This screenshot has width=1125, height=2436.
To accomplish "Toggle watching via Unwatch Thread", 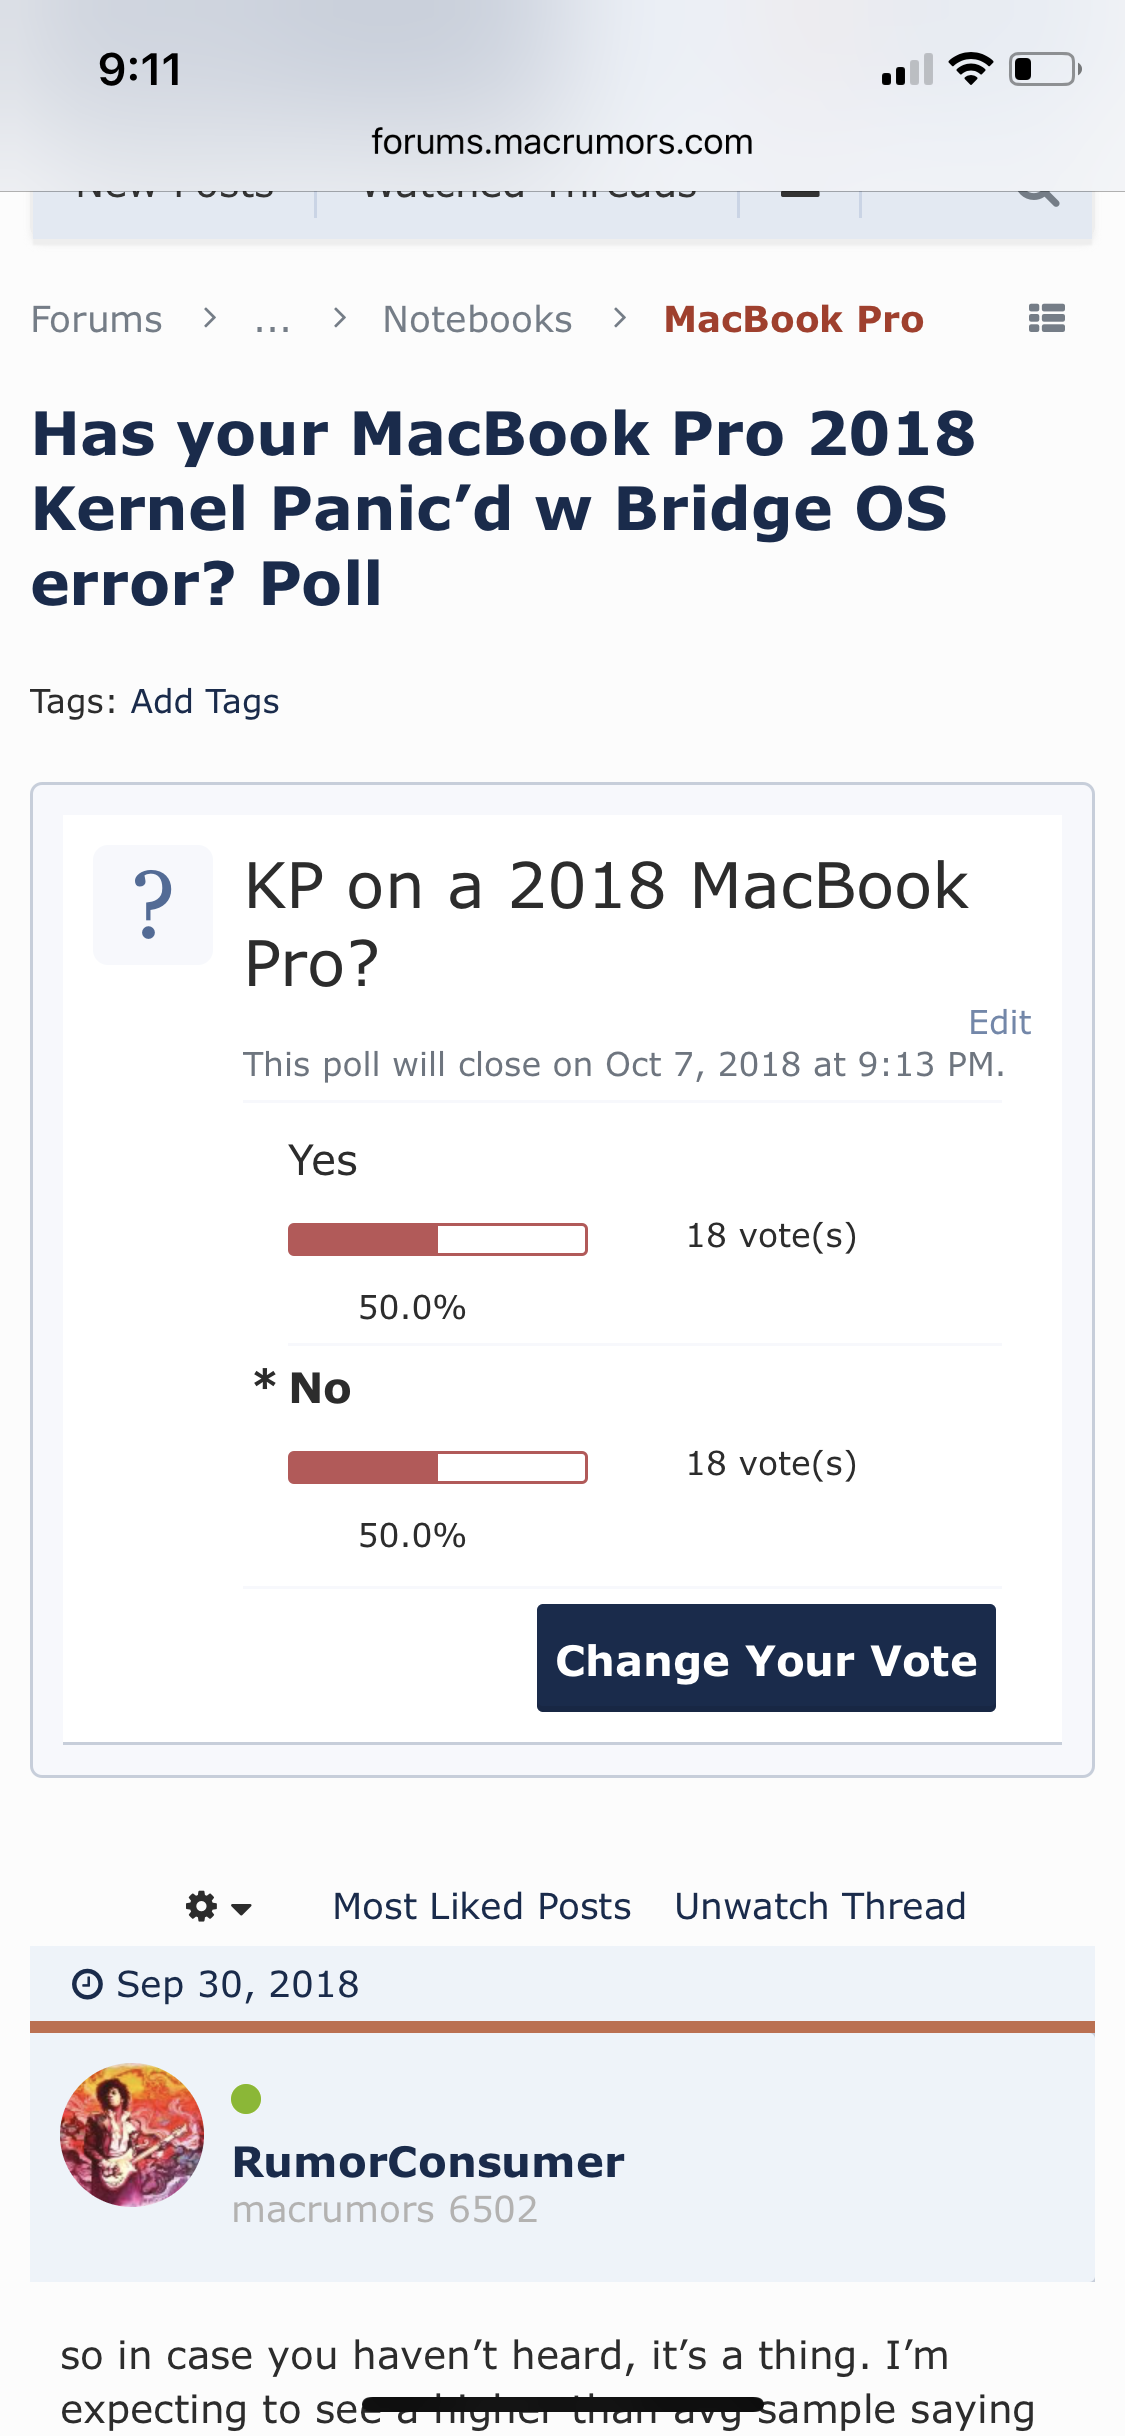I will 820,1907.
